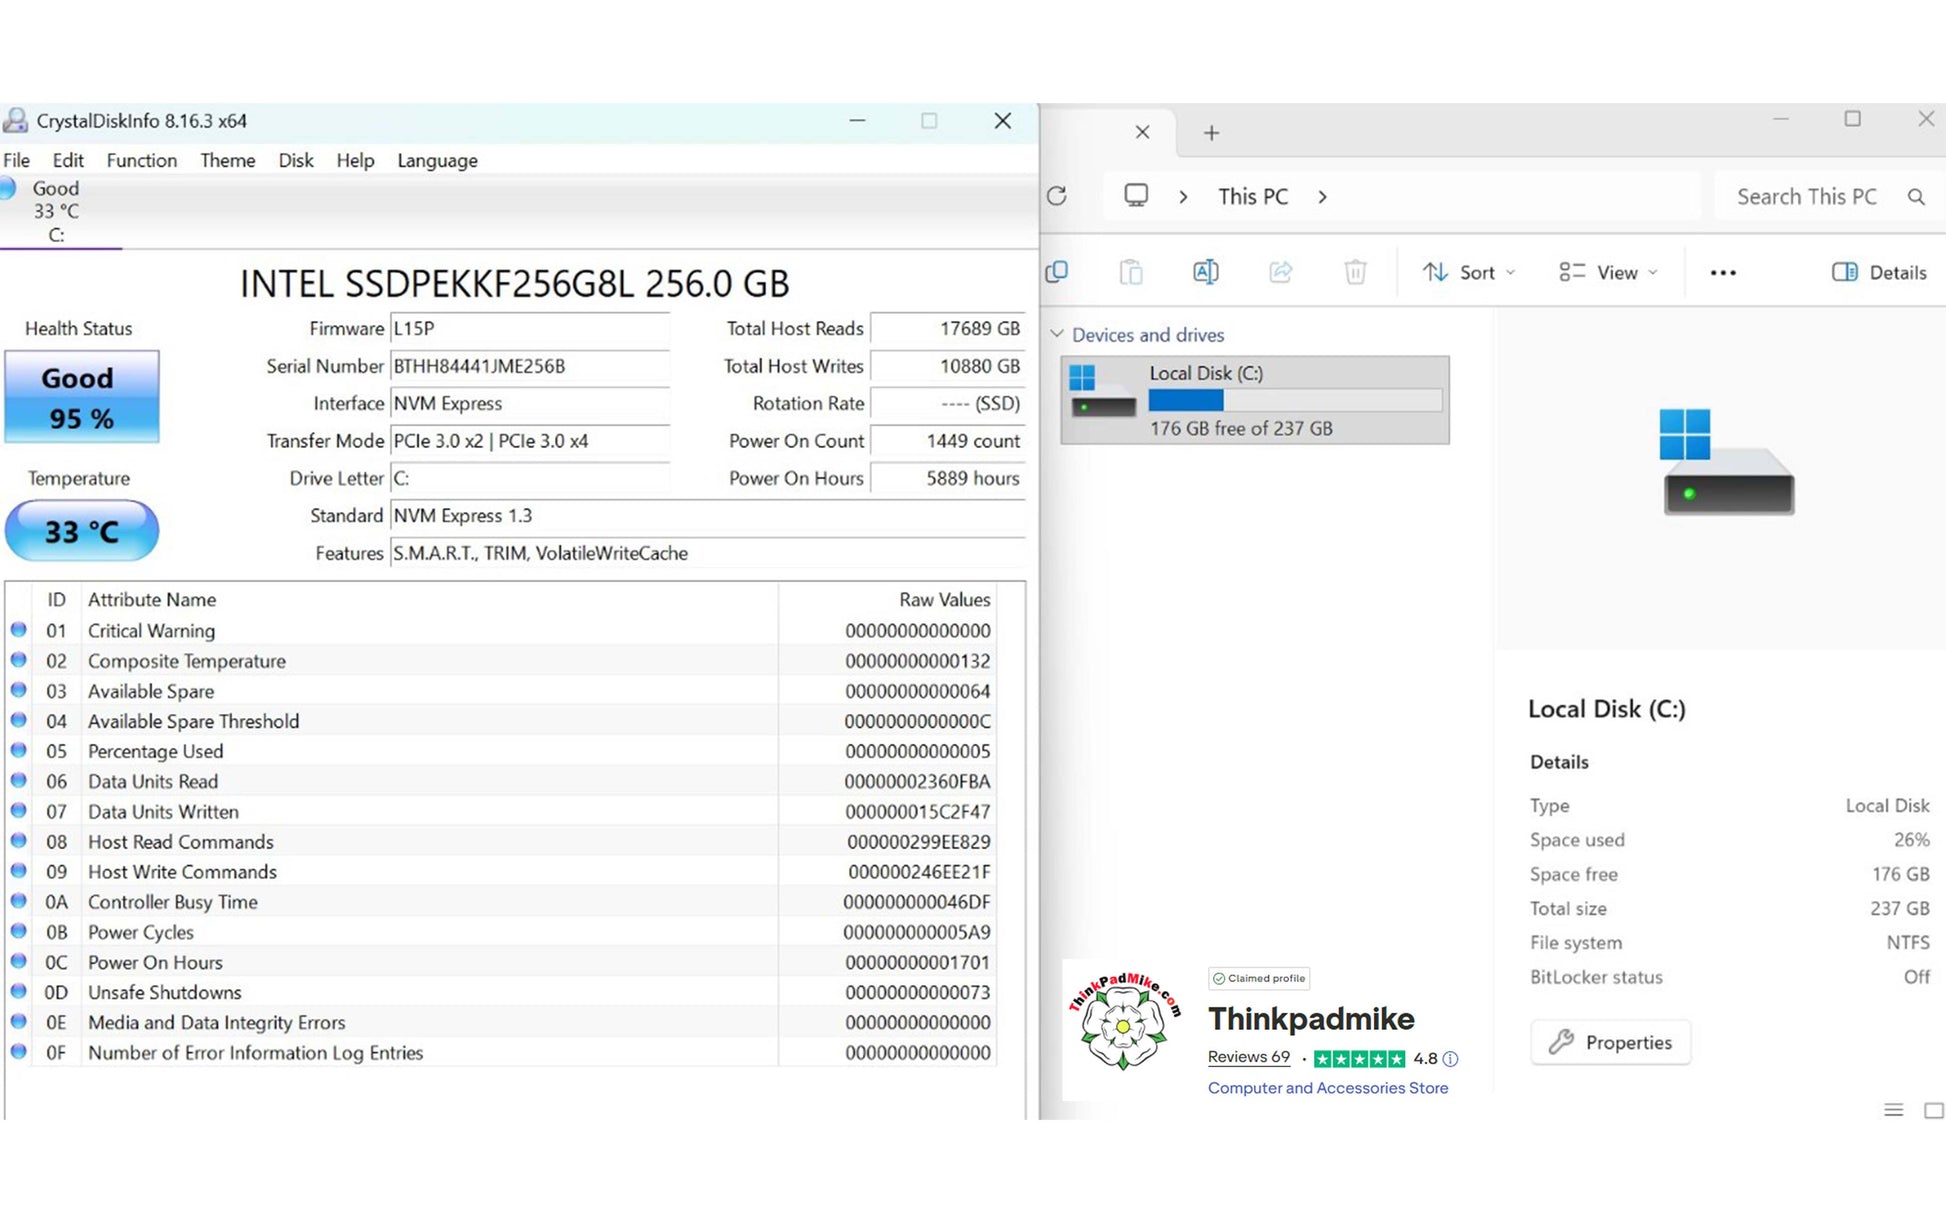
Task: Click the paste clipboard icon
Action: click(1131, 272)
